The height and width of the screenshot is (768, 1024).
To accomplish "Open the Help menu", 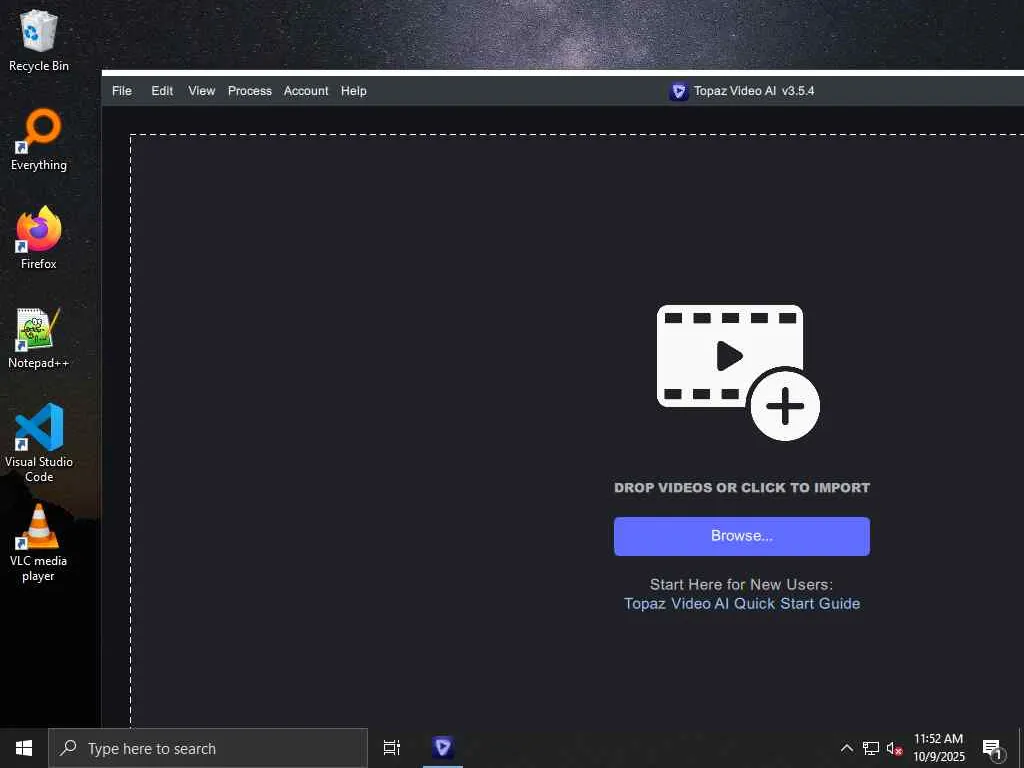I will pyautogui.click(x=353, y=91).
